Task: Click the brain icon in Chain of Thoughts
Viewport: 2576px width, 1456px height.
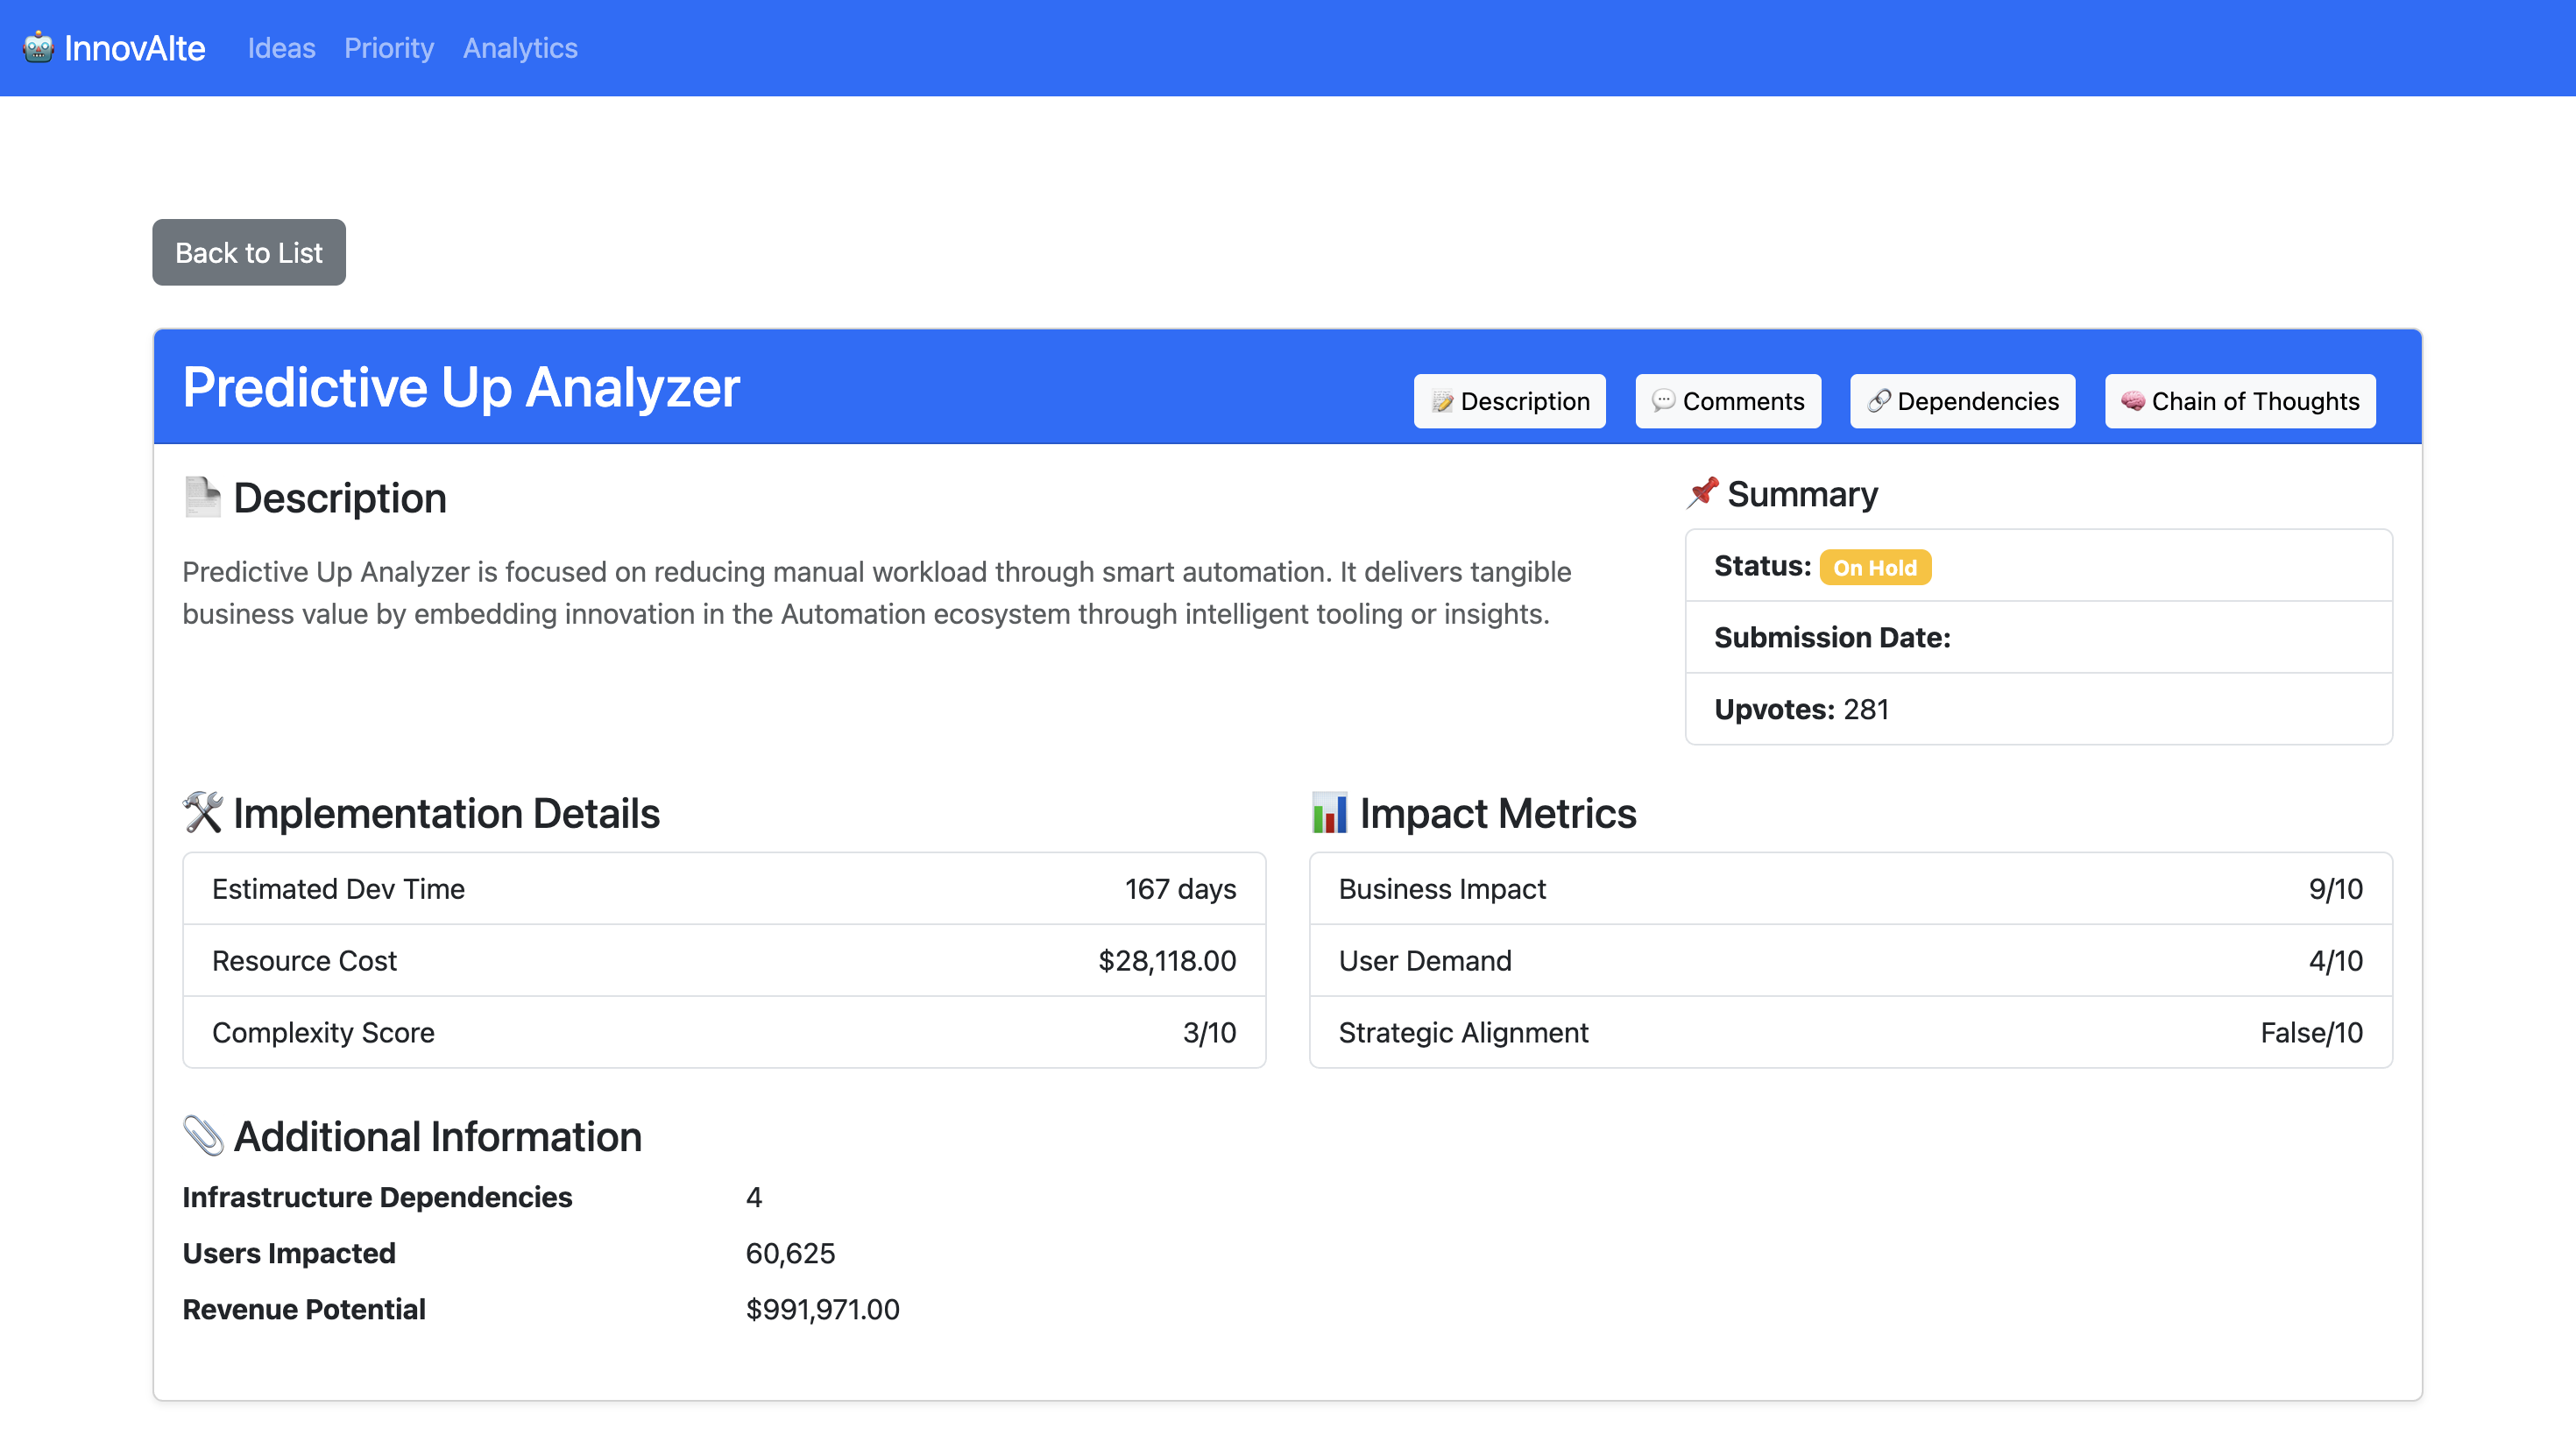Action: coord(2132,401)
